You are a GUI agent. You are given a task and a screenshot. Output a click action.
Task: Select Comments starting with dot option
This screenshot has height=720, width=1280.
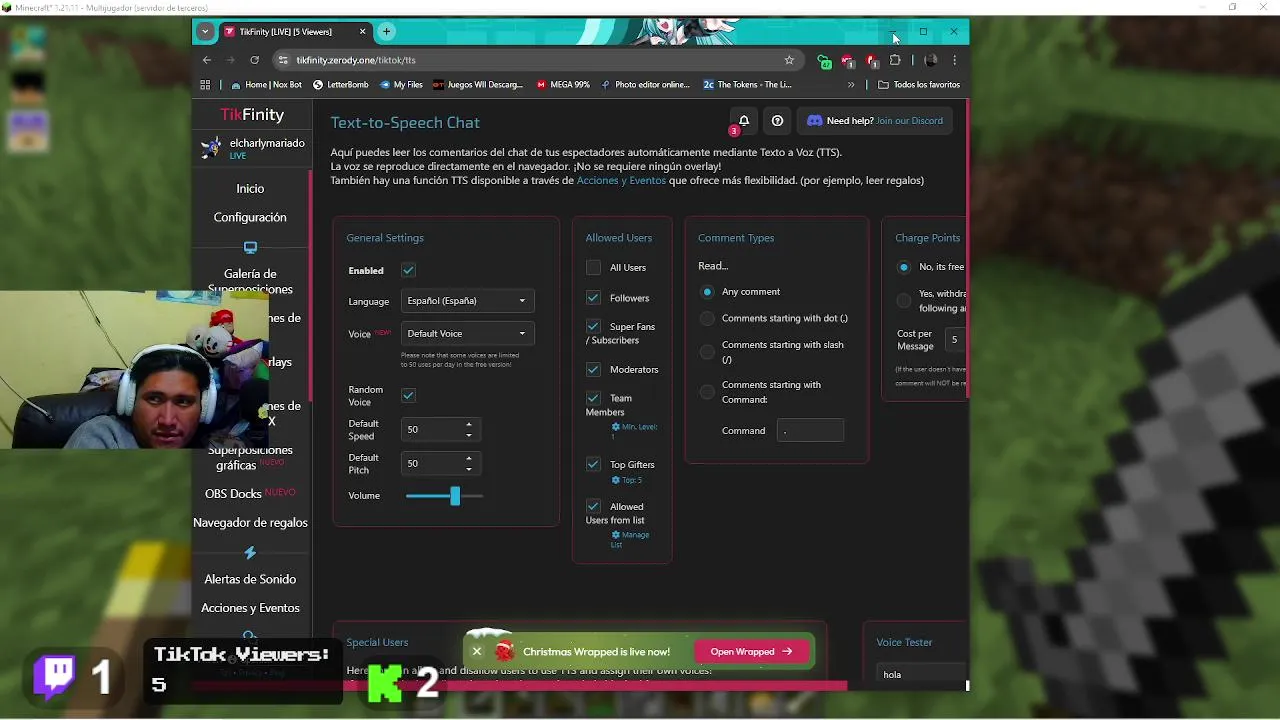707,318
